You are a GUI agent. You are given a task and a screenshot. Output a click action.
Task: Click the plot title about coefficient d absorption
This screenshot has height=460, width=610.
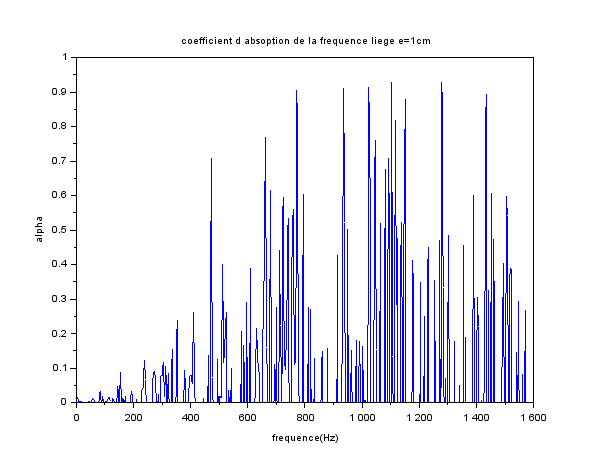[x=305, y=41]
